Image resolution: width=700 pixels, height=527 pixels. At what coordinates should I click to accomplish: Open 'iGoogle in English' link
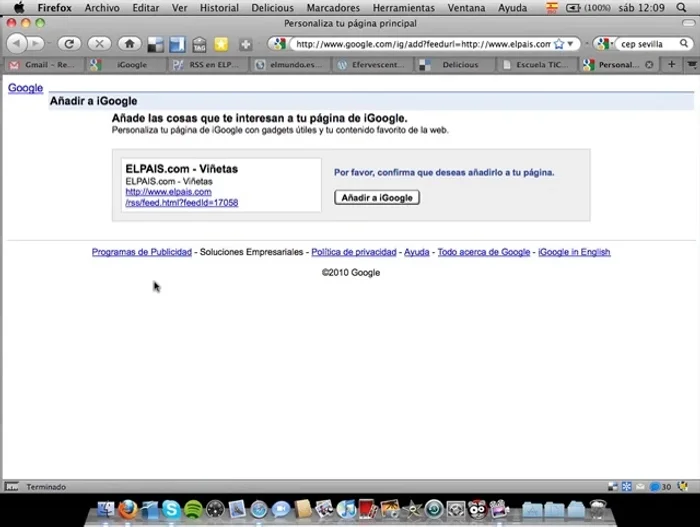click(x=574, y=252)
